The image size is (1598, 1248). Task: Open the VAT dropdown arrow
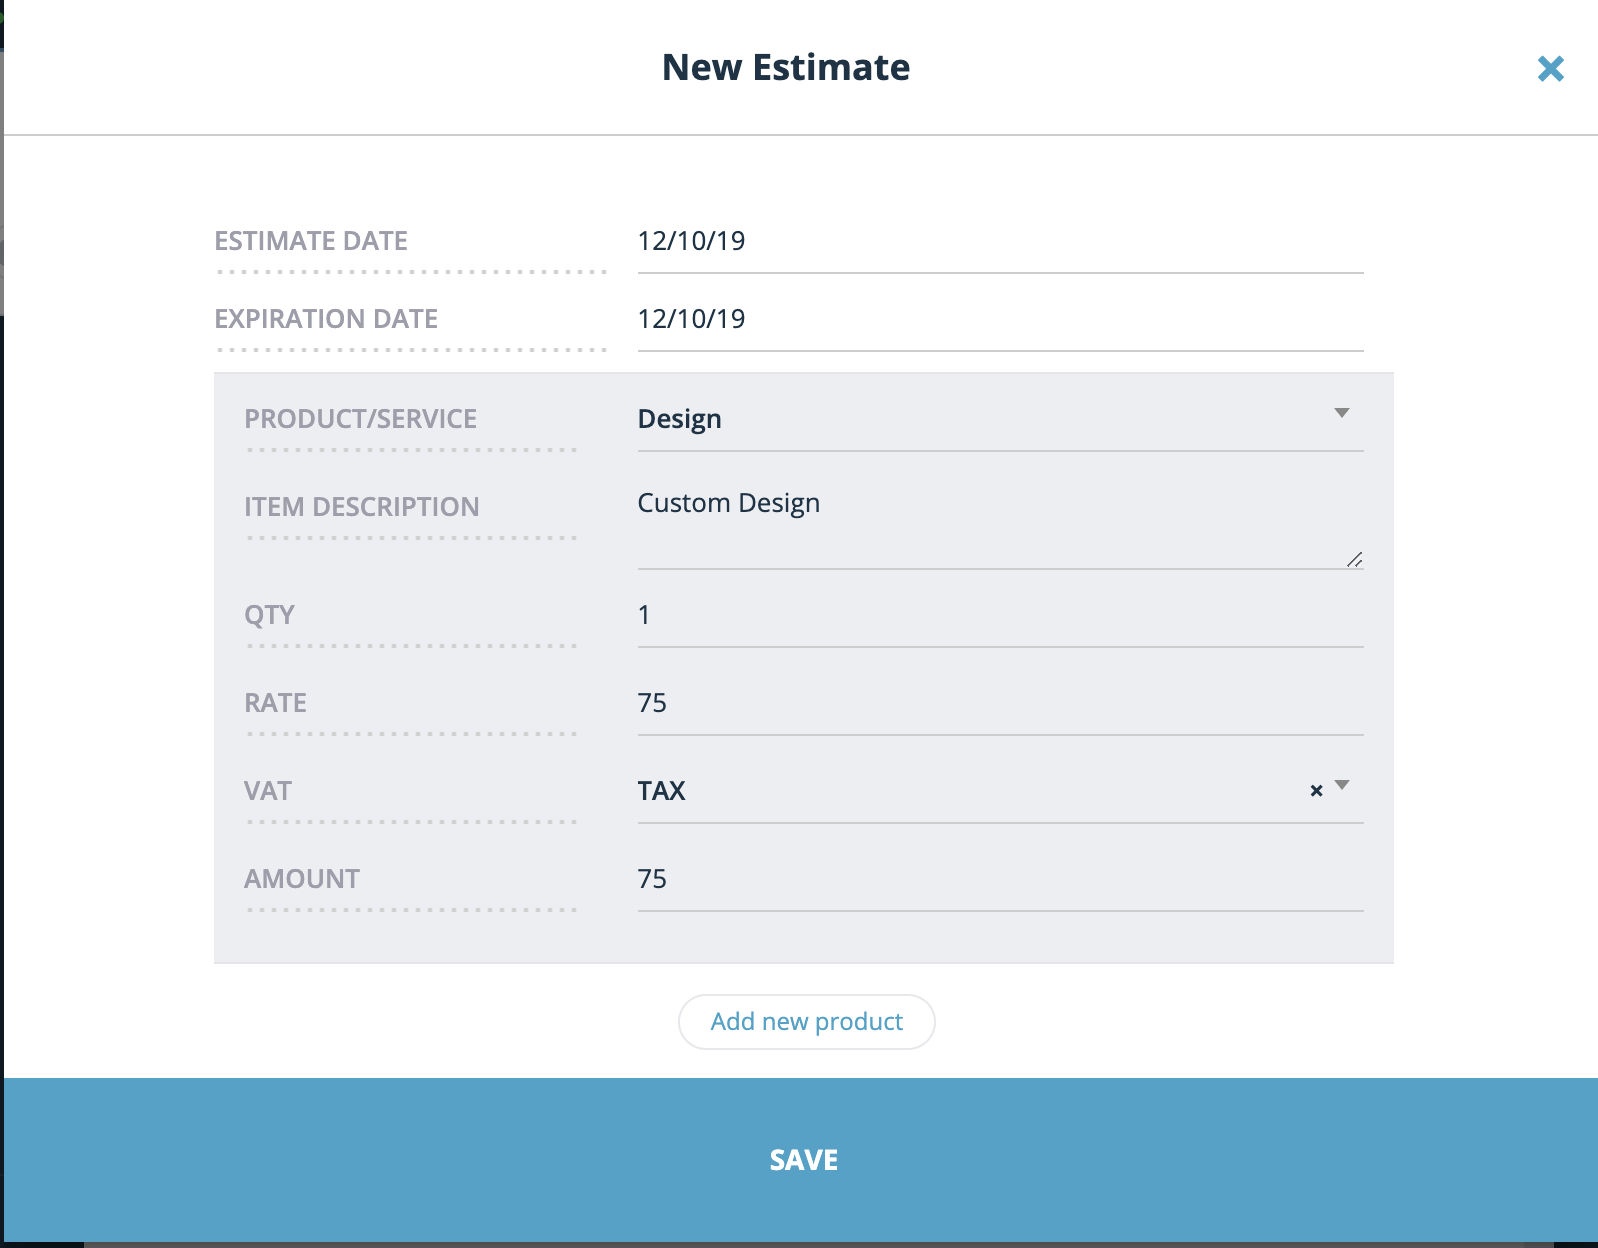coord(1342,785)
